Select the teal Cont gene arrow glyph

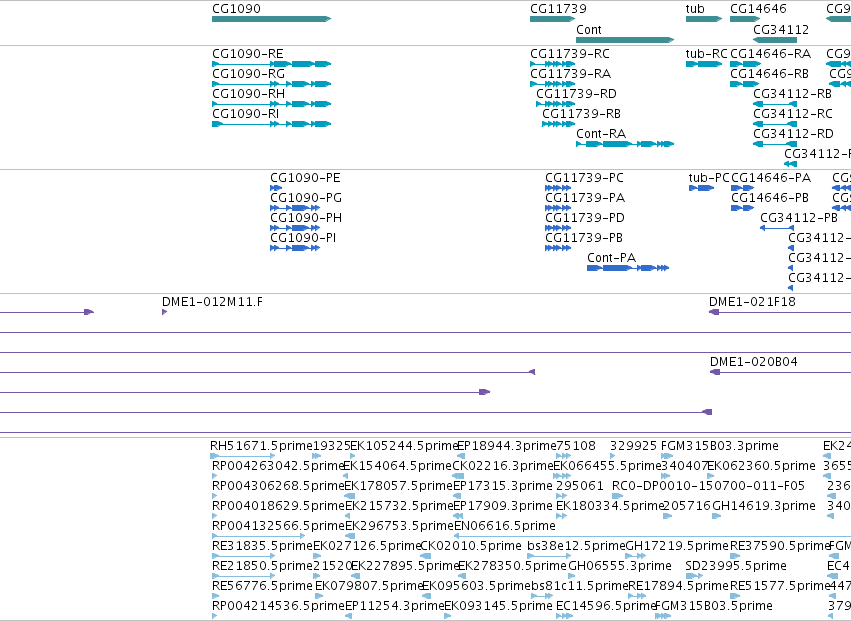[x=625, y=40]
